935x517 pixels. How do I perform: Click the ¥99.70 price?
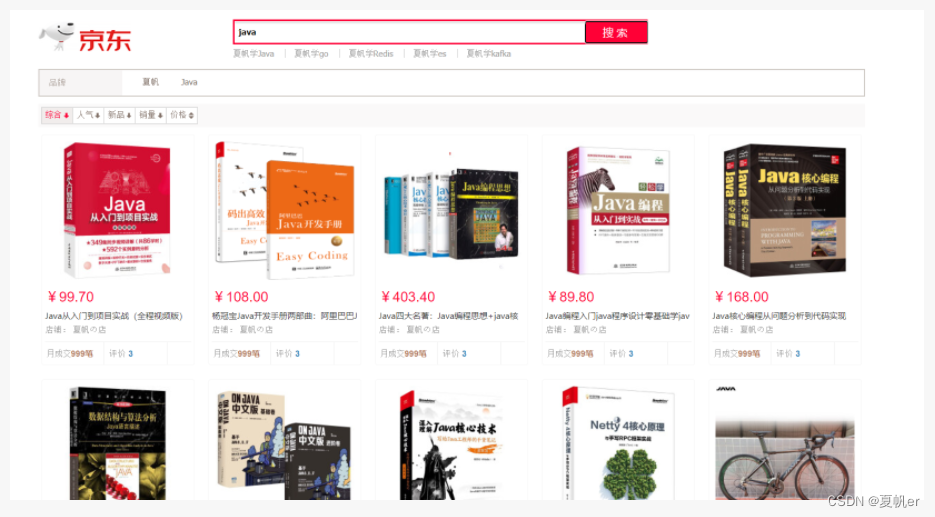[70, 297]
